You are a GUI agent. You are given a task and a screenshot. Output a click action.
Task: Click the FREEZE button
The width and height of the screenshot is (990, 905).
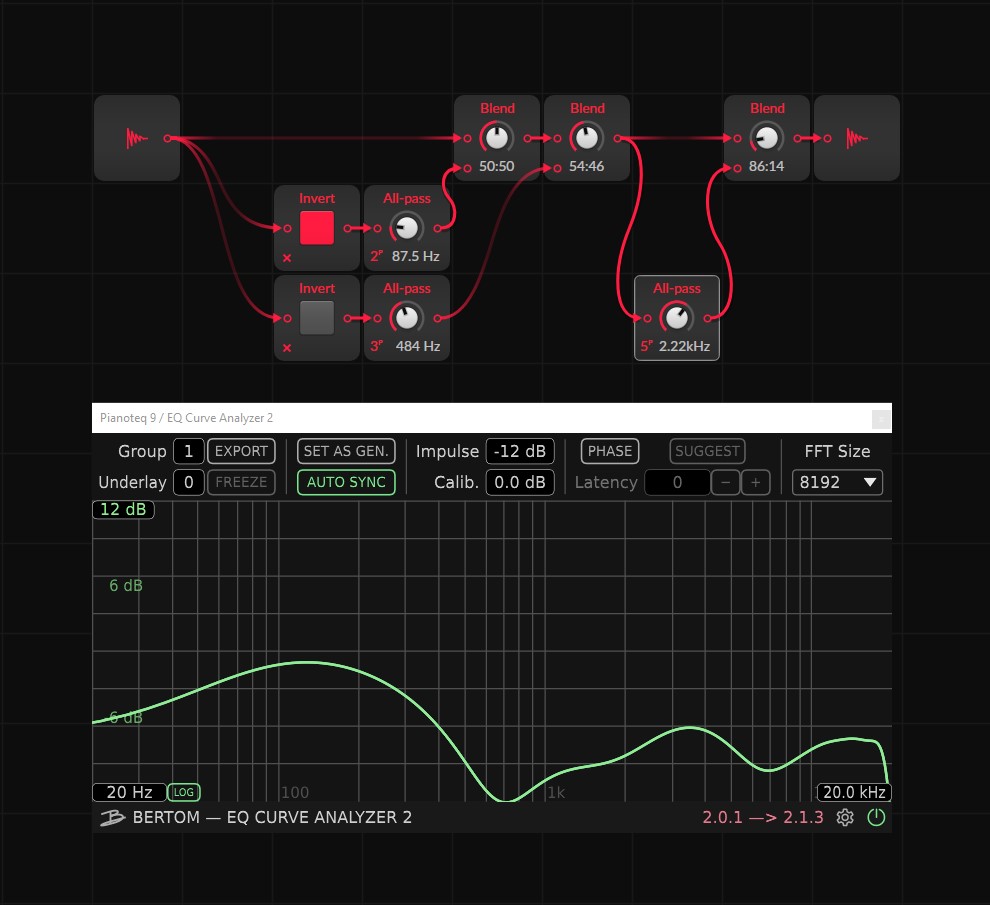click(x=241, y=482)
